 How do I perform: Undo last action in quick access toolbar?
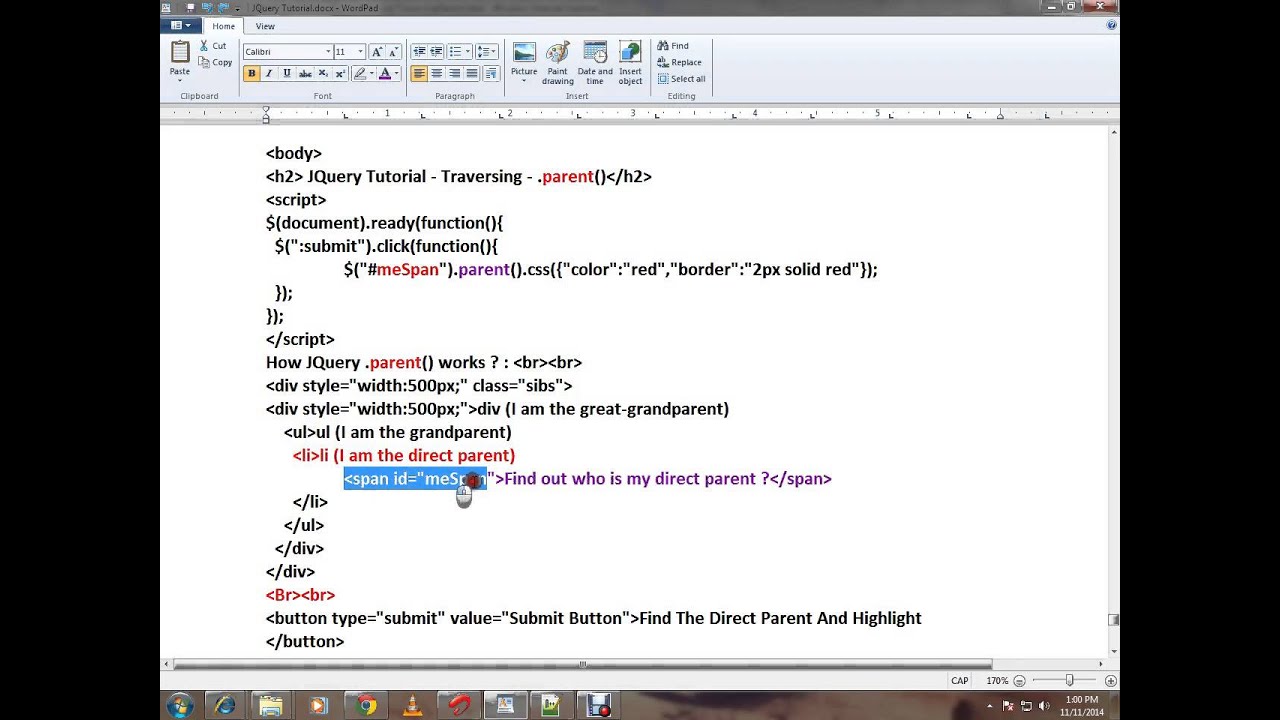(x=207, y=7)
